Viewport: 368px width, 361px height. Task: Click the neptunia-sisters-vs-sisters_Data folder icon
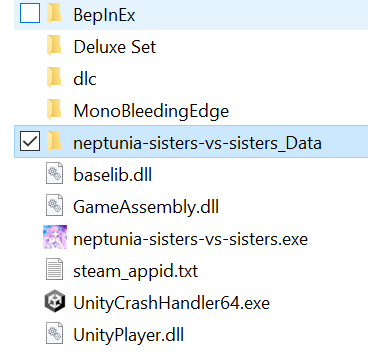click(x=54, y=142)
